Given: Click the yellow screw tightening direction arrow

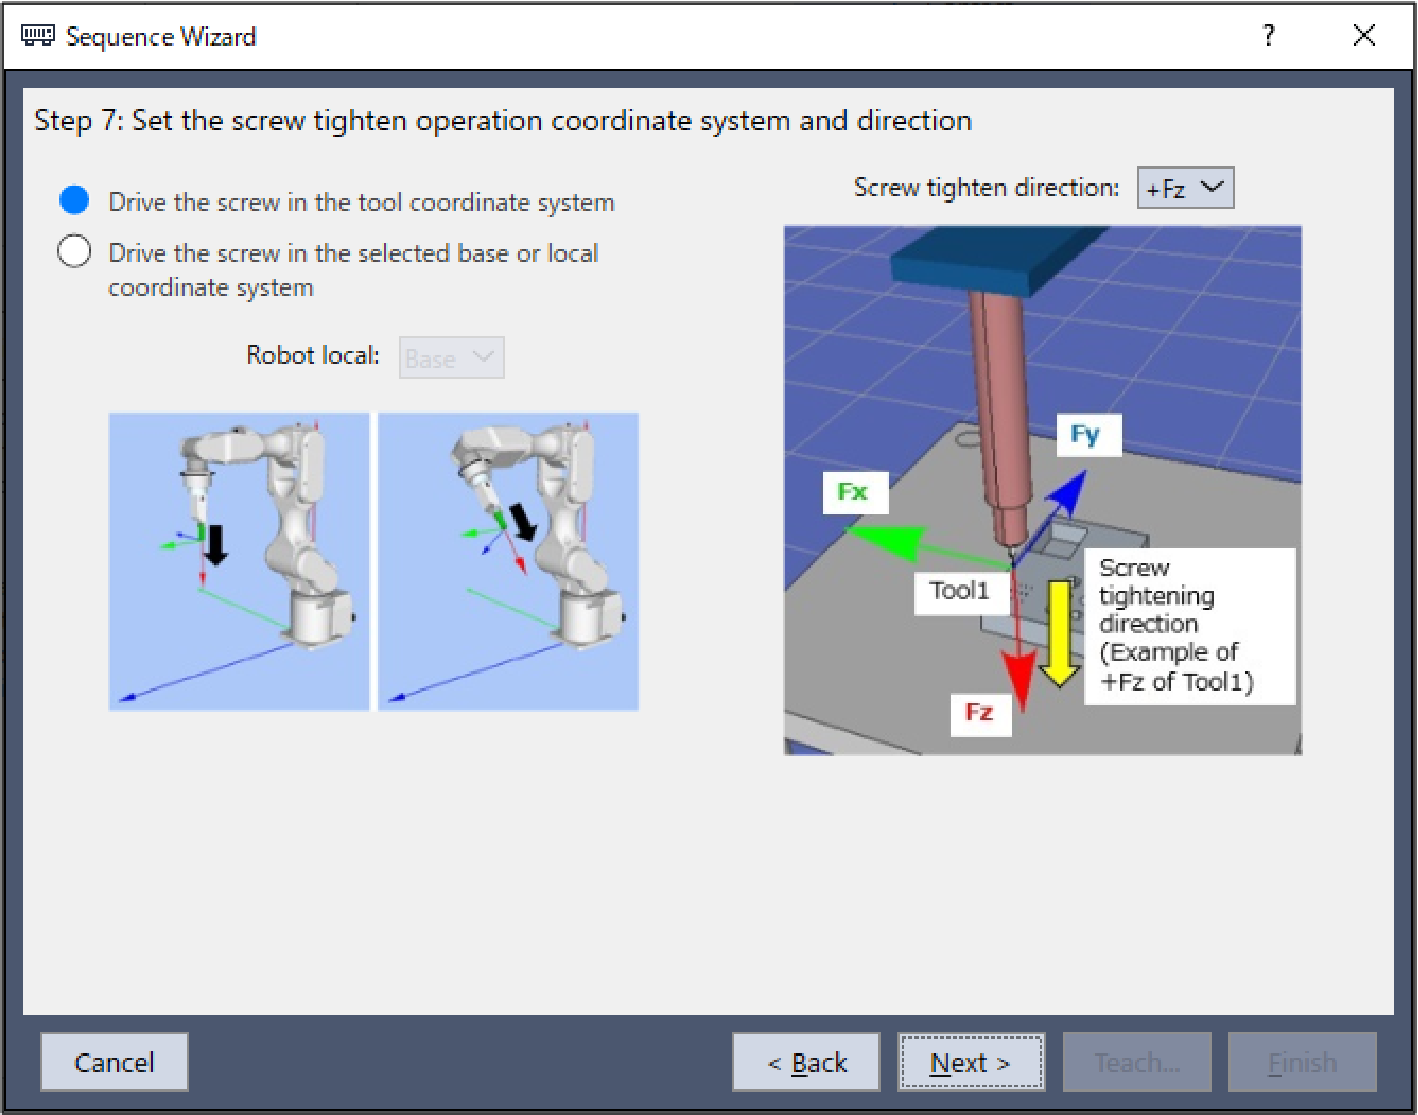Looking at the screenshot, I should pos(1058,633).
